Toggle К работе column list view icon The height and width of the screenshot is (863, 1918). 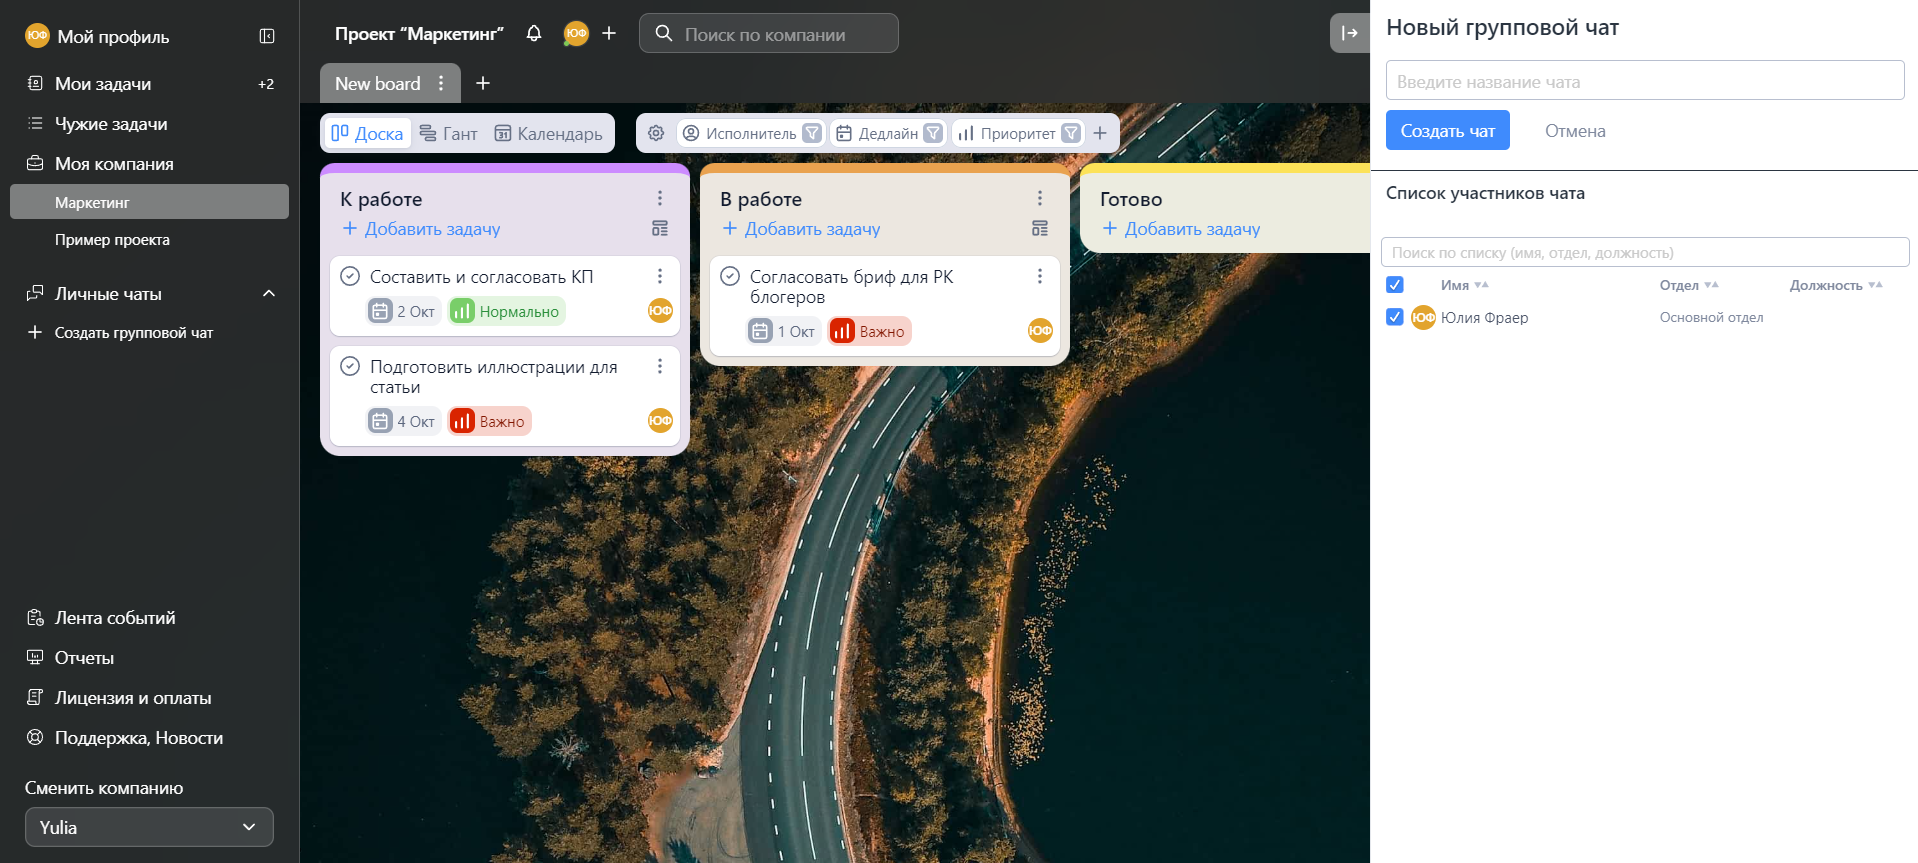point(660,228)
